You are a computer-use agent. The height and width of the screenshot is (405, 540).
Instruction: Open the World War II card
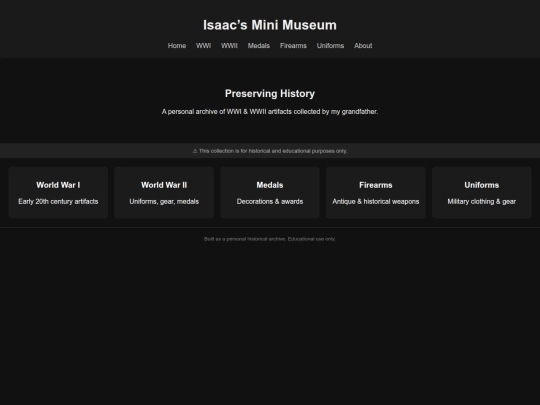pyautogui.click(x=164, y=193)
